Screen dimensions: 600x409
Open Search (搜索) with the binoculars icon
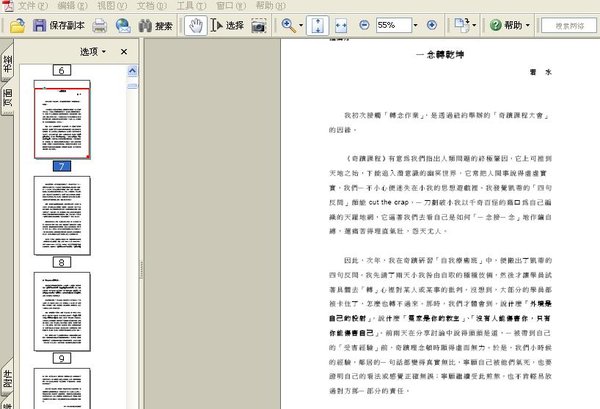pyautogui.click(x=155, y=26)
